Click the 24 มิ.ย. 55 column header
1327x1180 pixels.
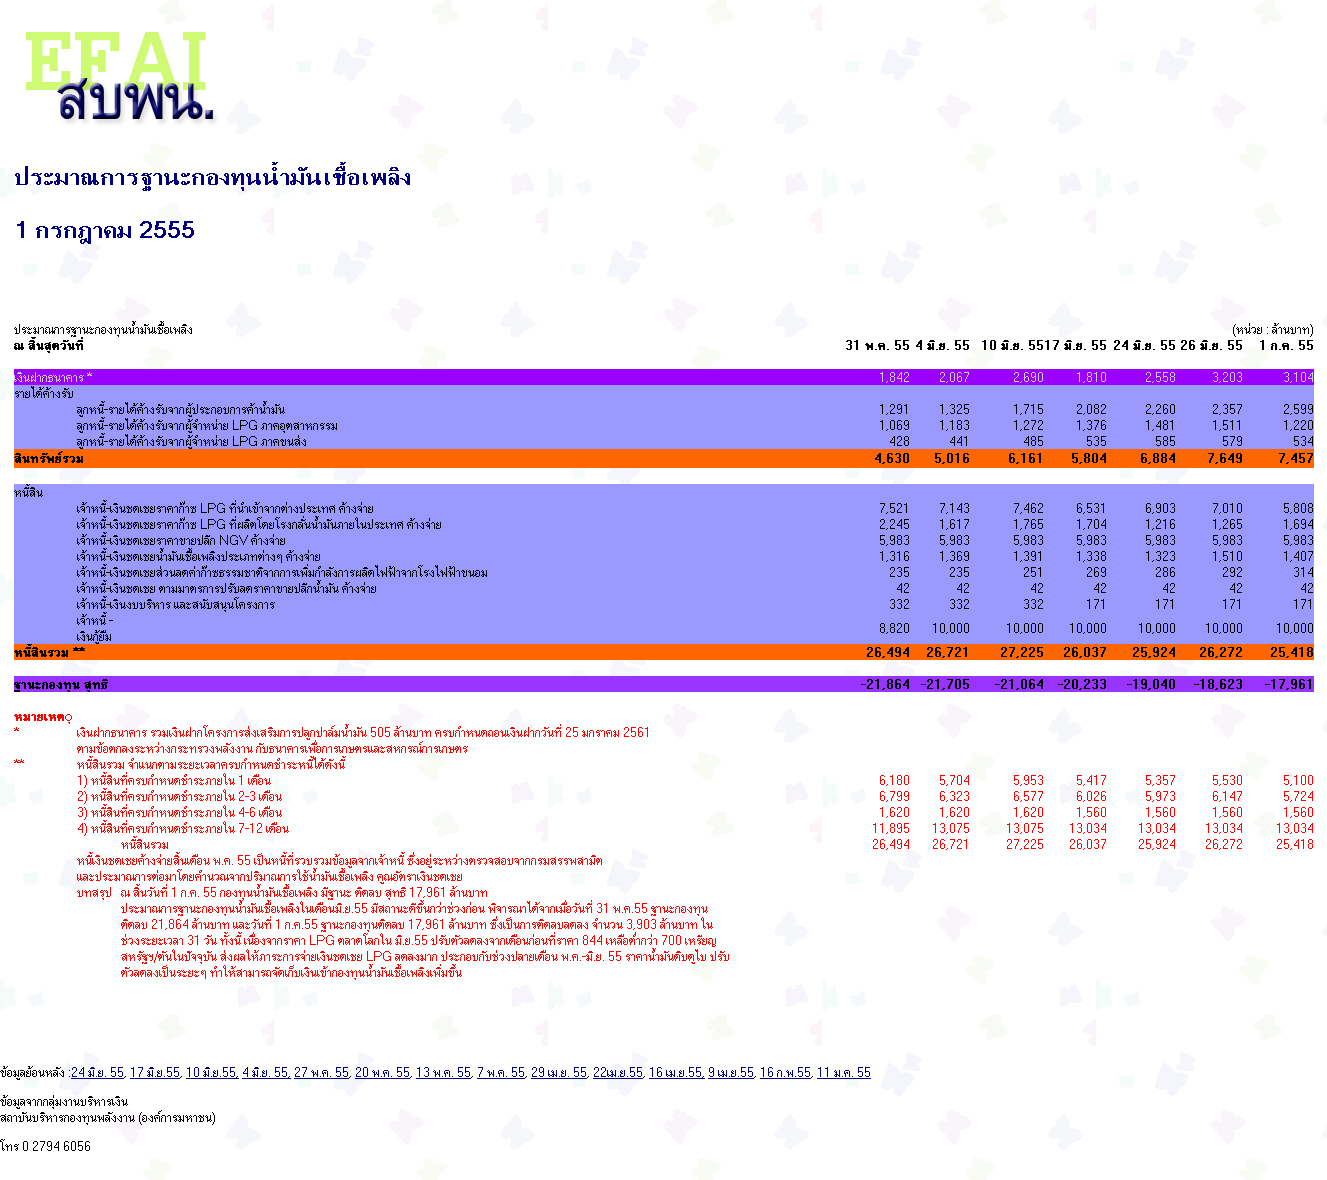point(1144,346)
